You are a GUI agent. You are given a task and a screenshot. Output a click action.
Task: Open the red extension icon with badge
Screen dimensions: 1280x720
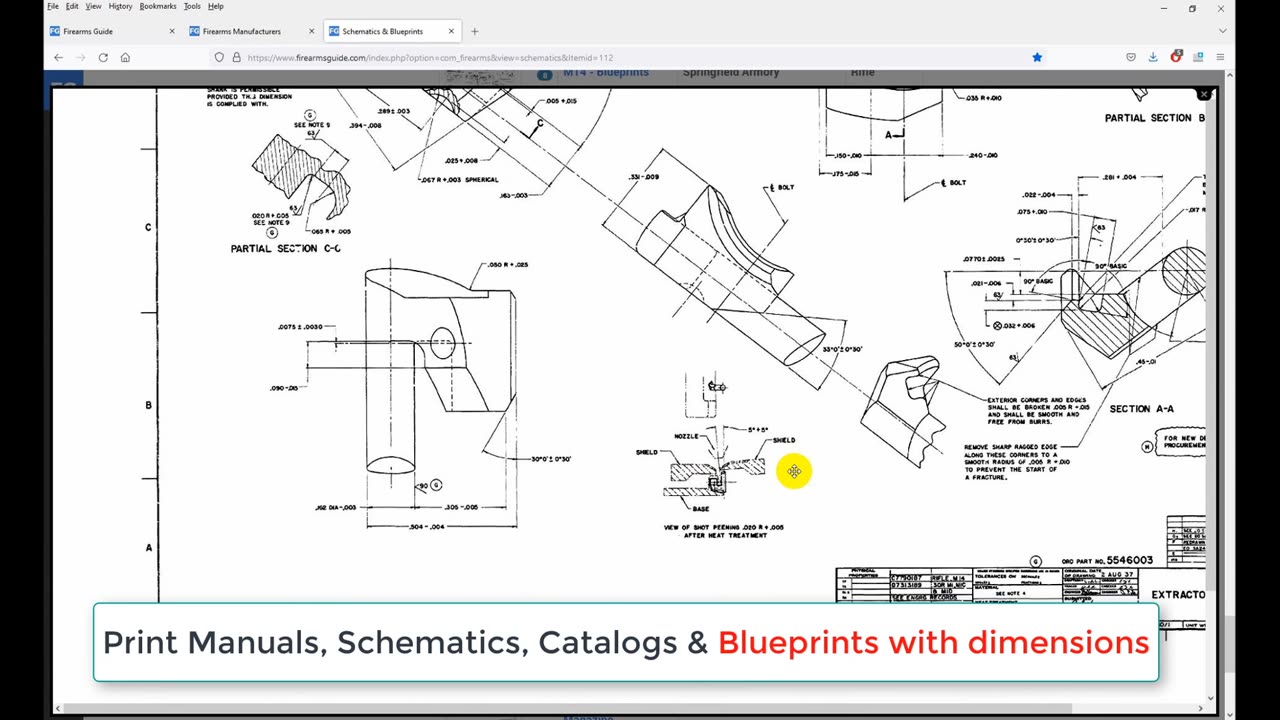click(x=1176, y=57)
